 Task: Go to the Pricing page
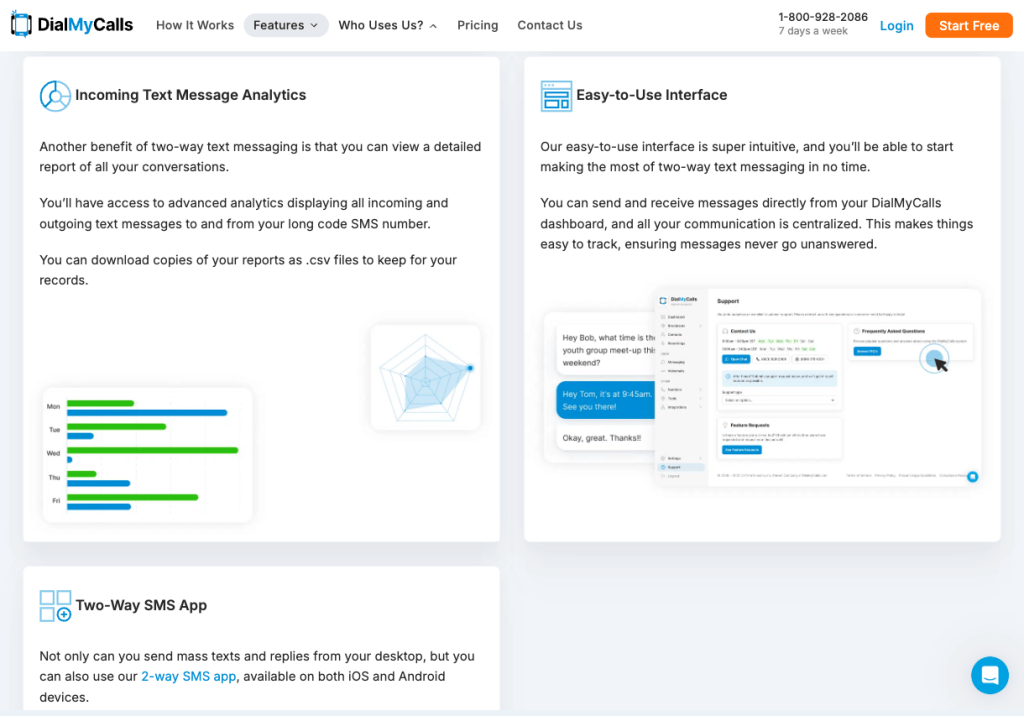(x=477, y=25)
